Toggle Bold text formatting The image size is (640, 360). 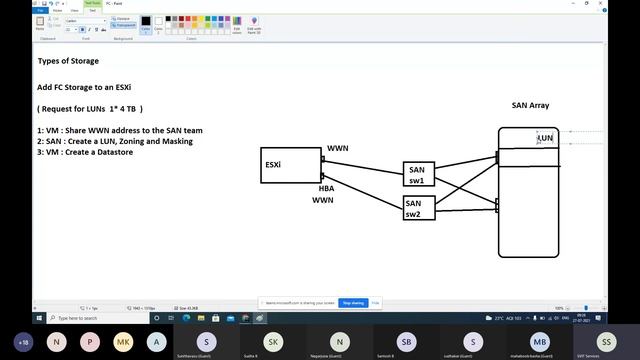point(82,30)
